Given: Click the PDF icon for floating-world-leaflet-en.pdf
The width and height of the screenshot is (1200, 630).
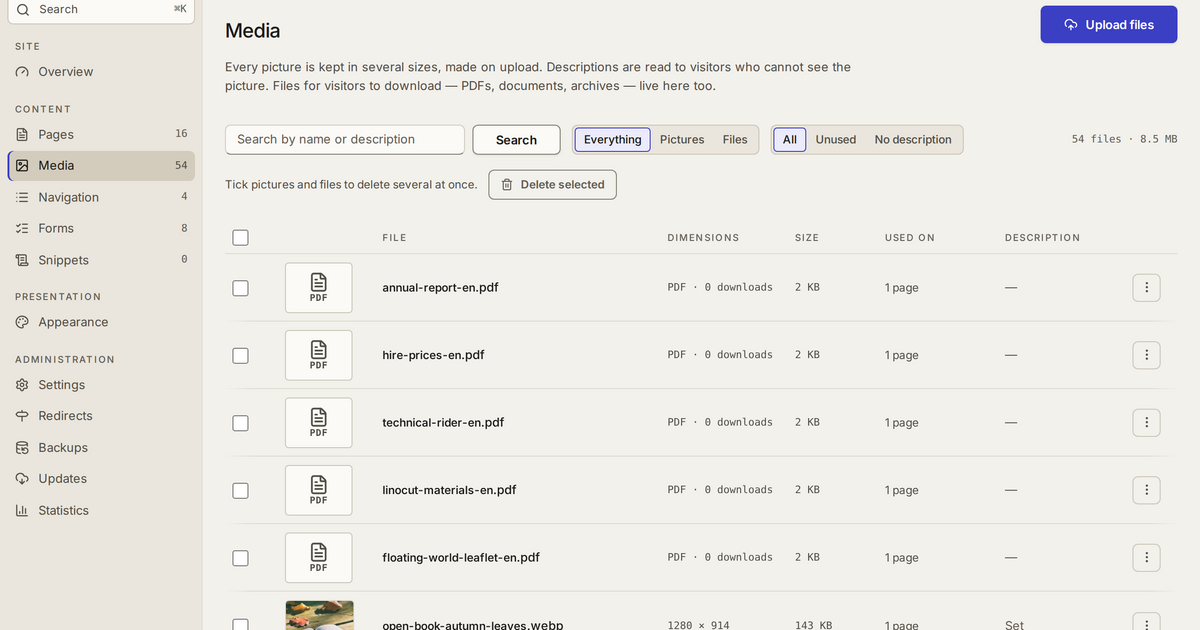Looking at the screenshot, I should 319,558.
